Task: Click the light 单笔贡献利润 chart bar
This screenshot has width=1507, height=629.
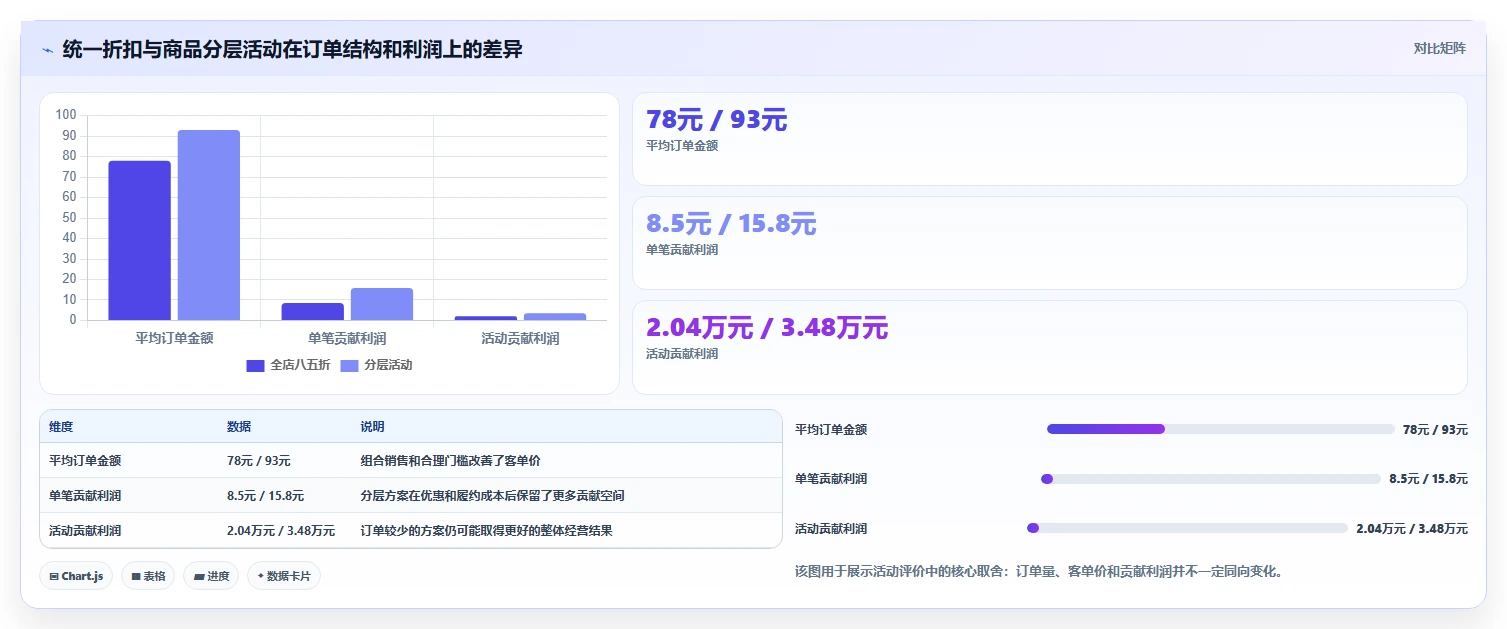Action: point(382,304)
